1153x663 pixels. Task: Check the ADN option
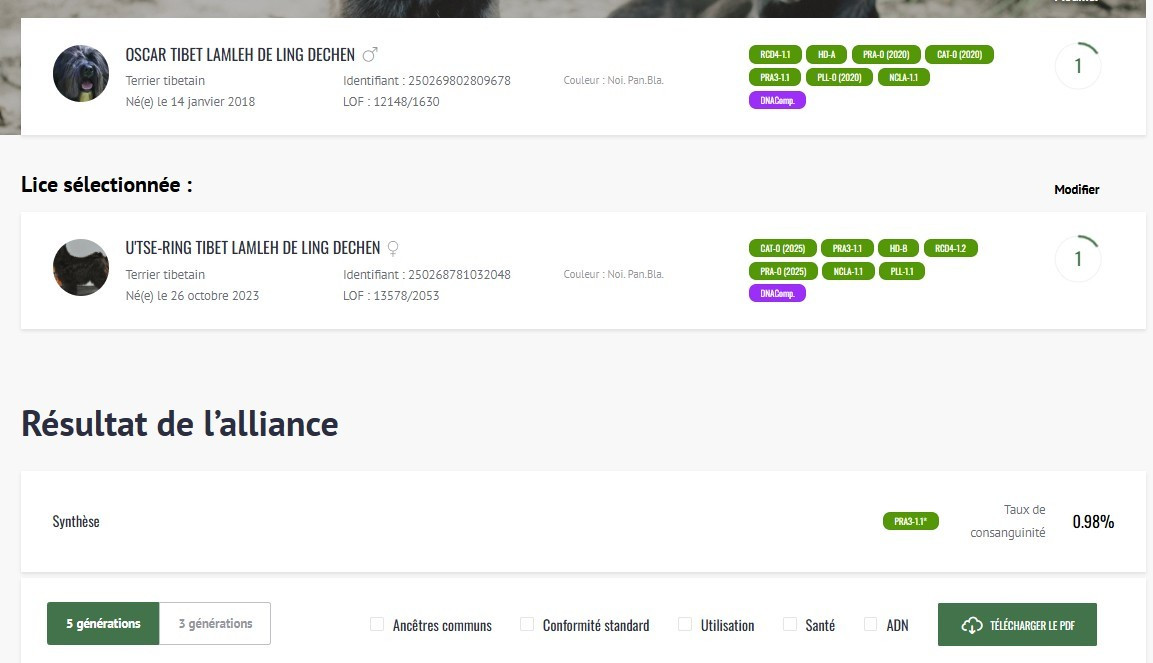click(x=871, y=625)
